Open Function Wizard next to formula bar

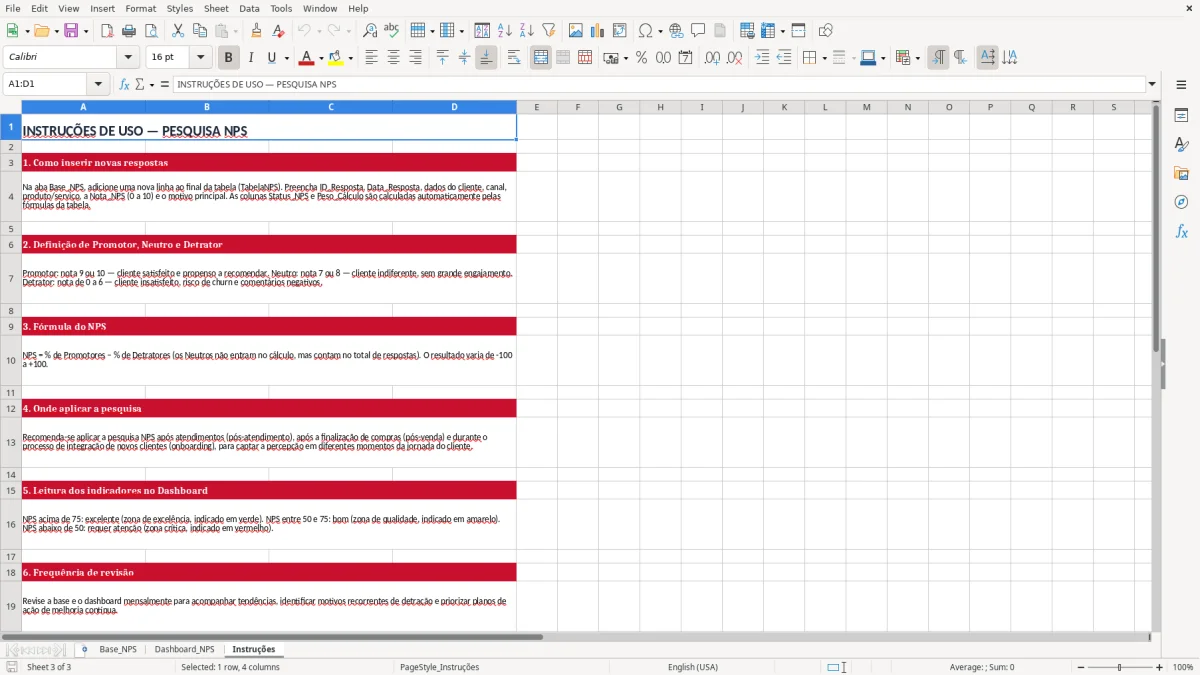[x=125, y=84]
